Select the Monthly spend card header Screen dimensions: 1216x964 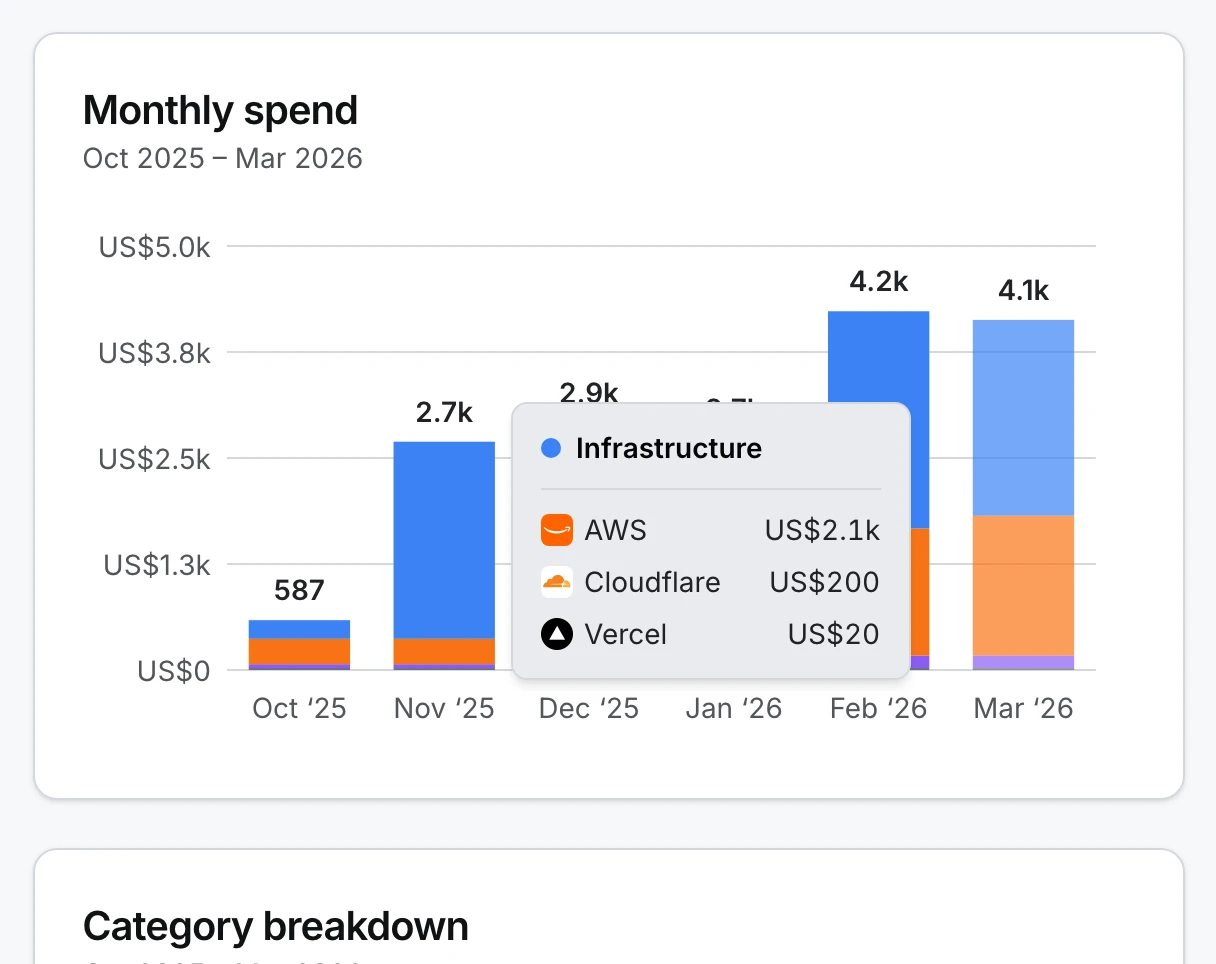(x=221, y=110)
